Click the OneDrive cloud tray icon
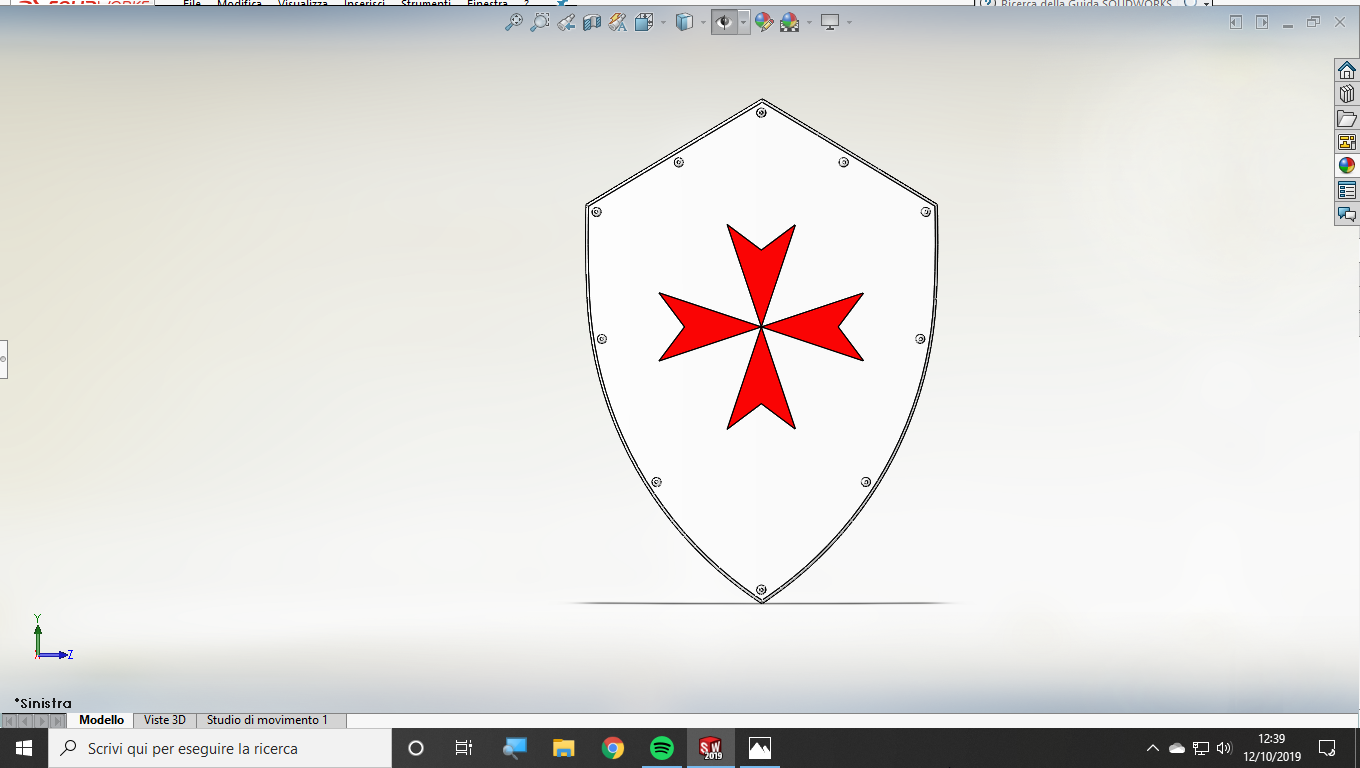 1177,748
